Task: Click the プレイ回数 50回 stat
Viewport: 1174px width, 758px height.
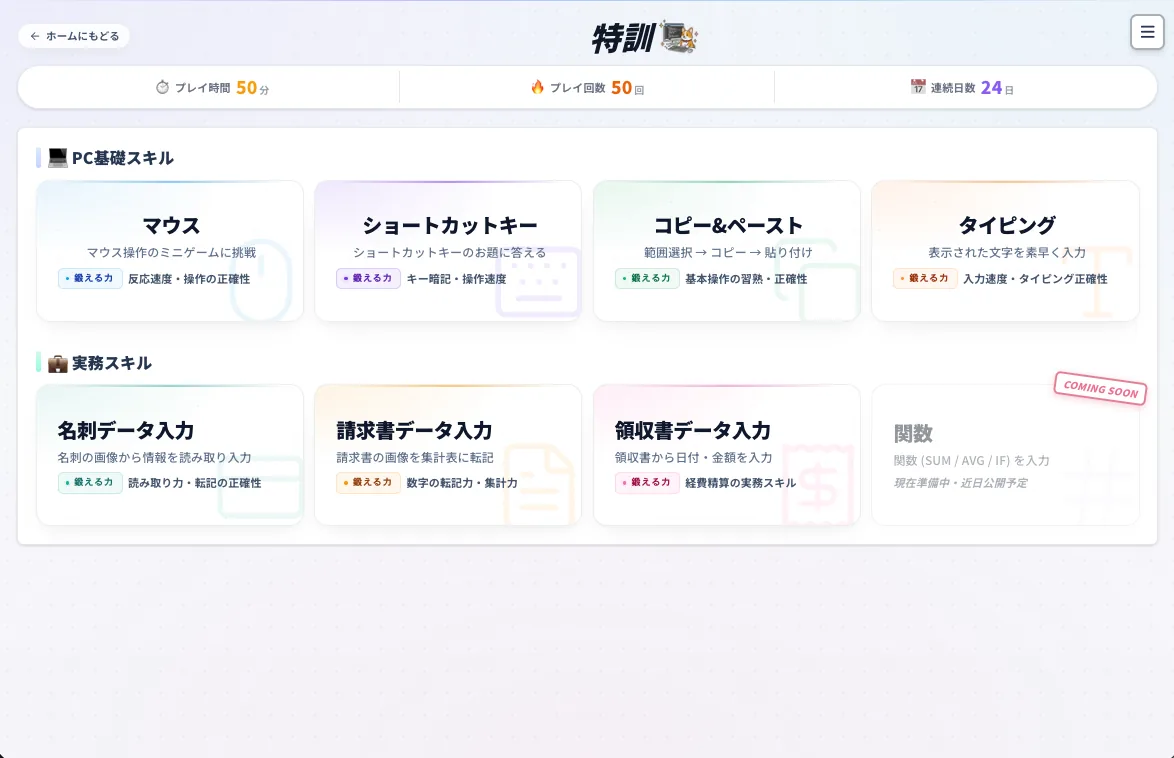Action: click(x=588, y=88)
